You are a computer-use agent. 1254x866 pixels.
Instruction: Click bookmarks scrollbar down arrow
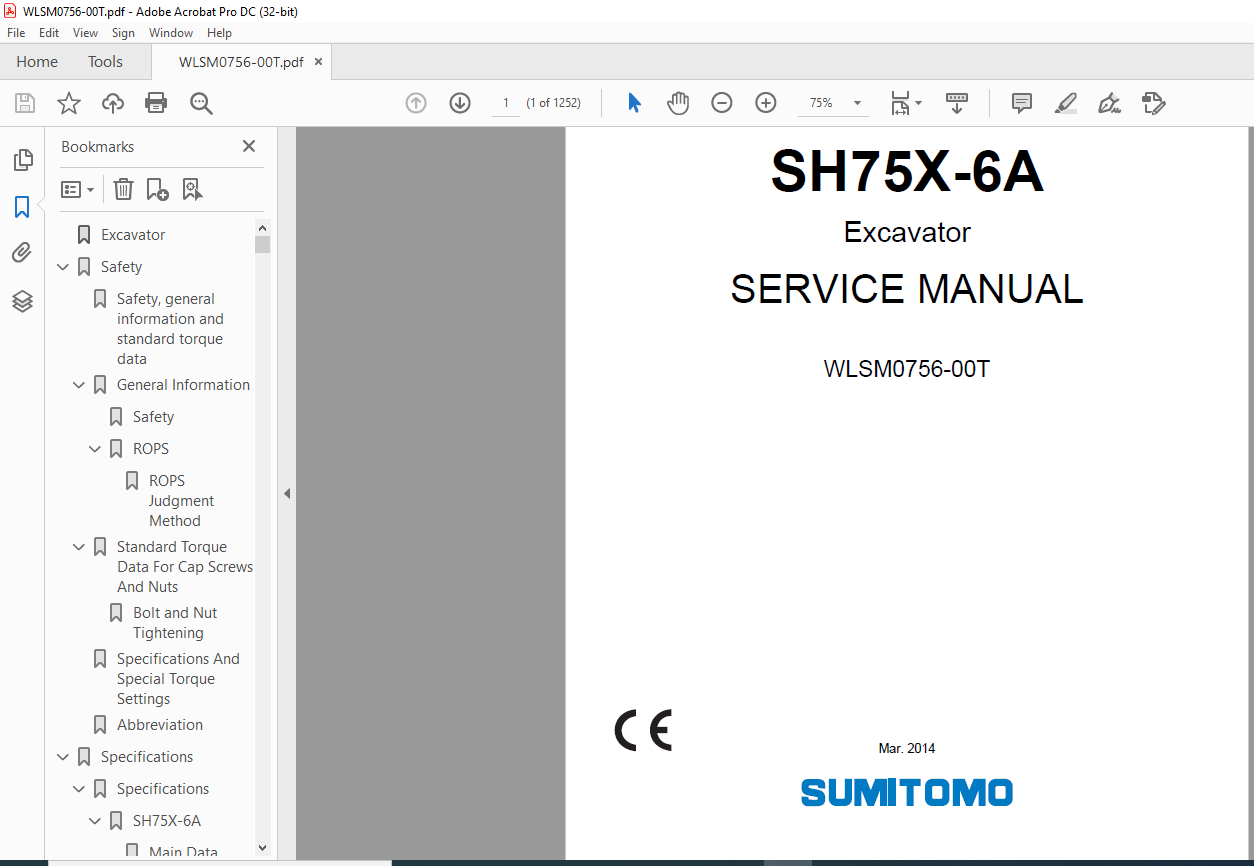click(262, 847)
